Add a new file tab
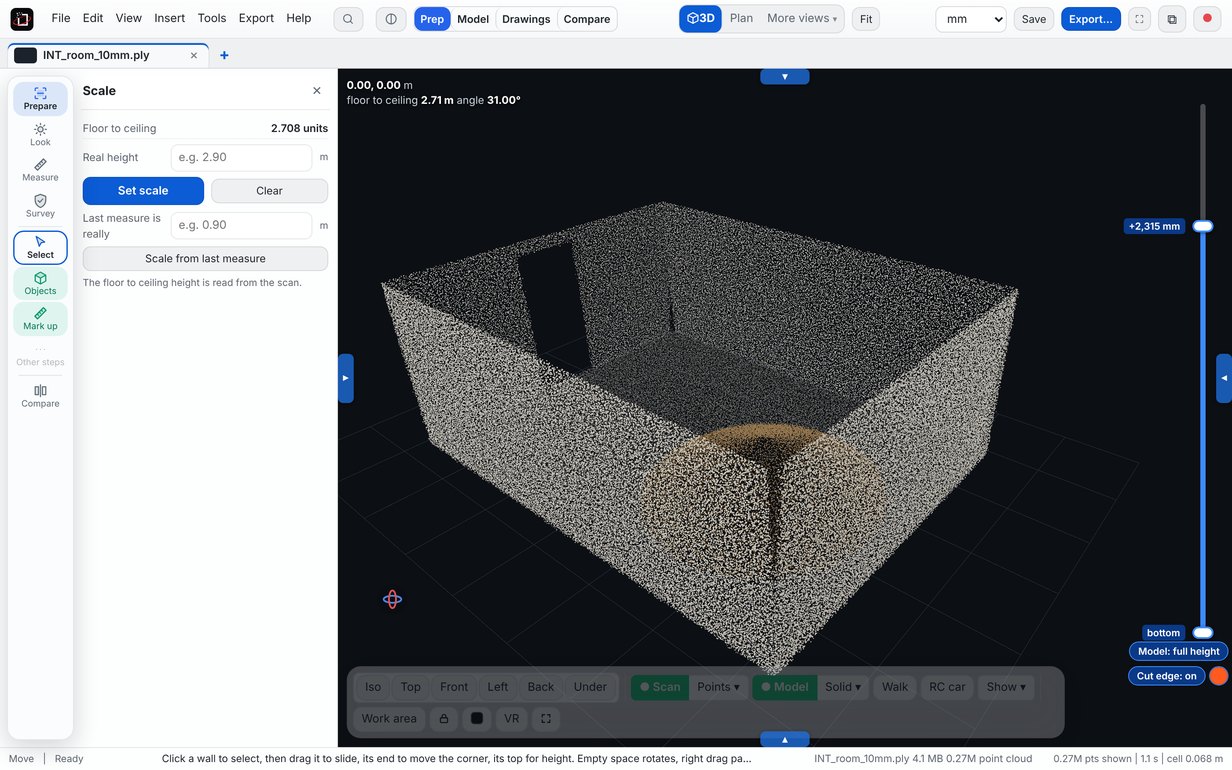 coord(224,56)
